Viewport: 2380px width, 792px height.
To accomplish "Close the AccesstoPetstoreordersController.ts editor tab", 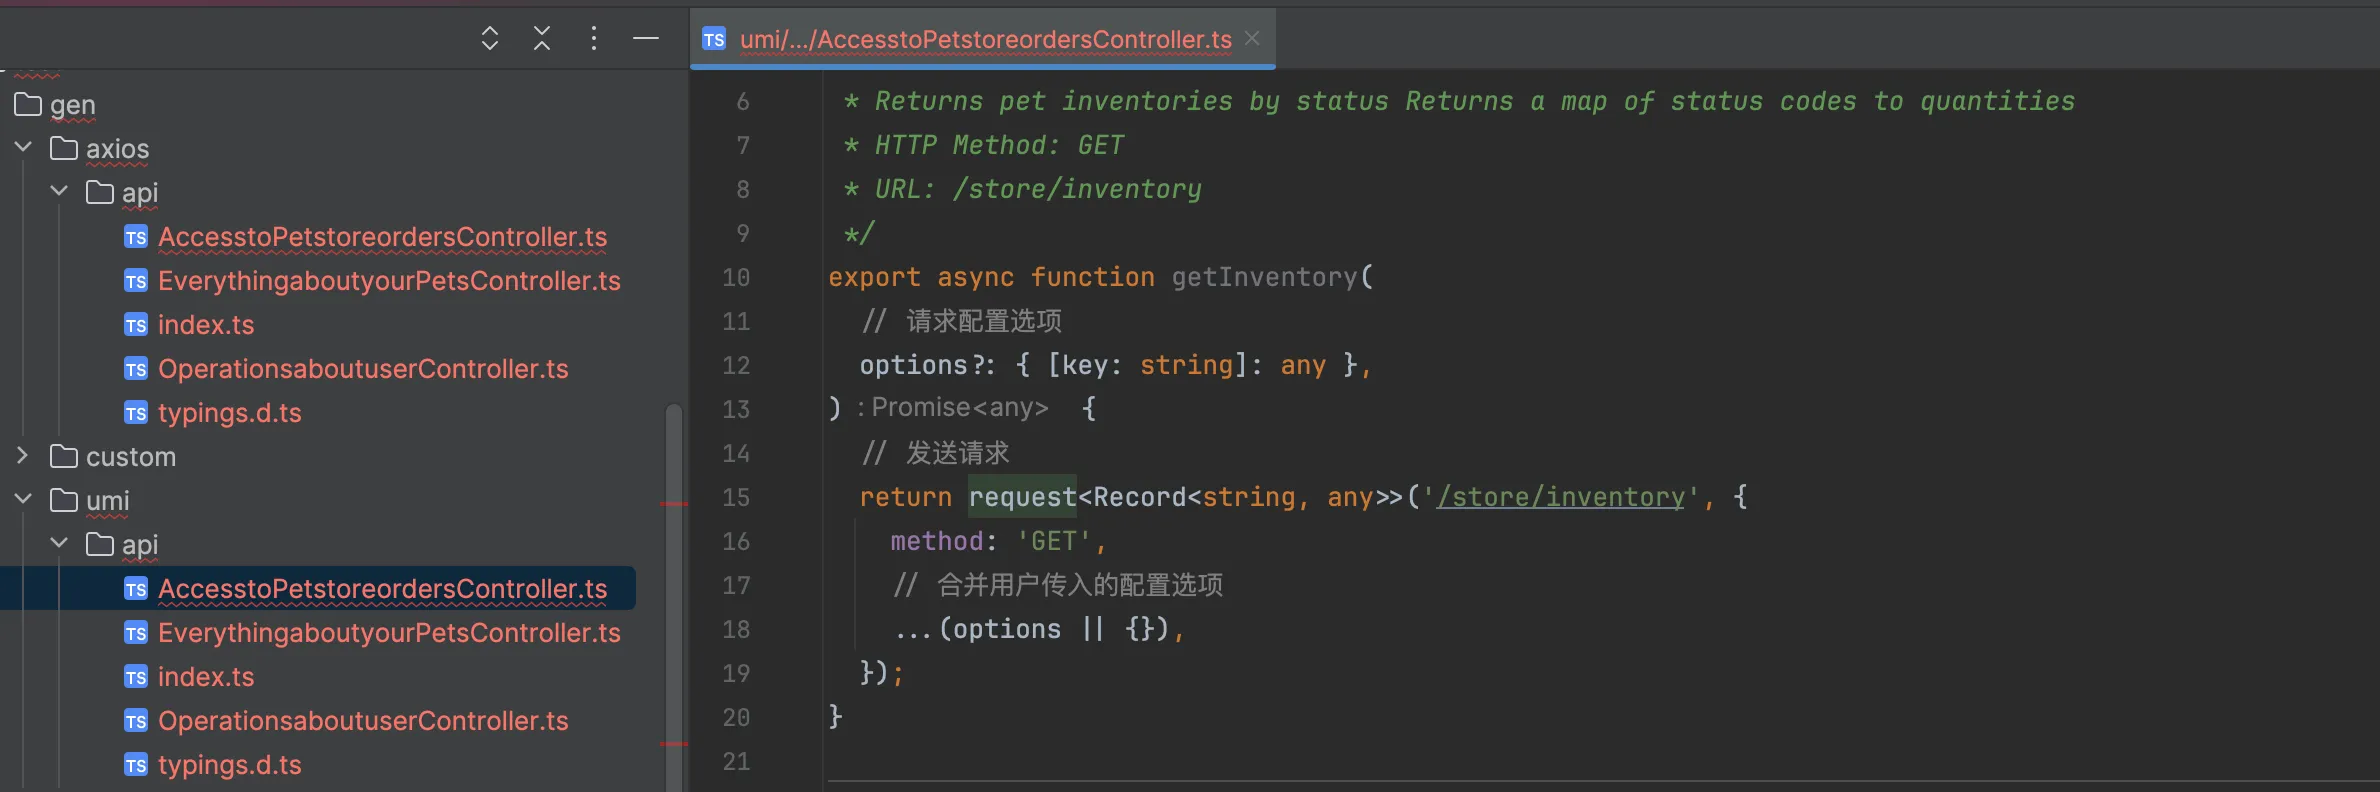I will 1252,38.
